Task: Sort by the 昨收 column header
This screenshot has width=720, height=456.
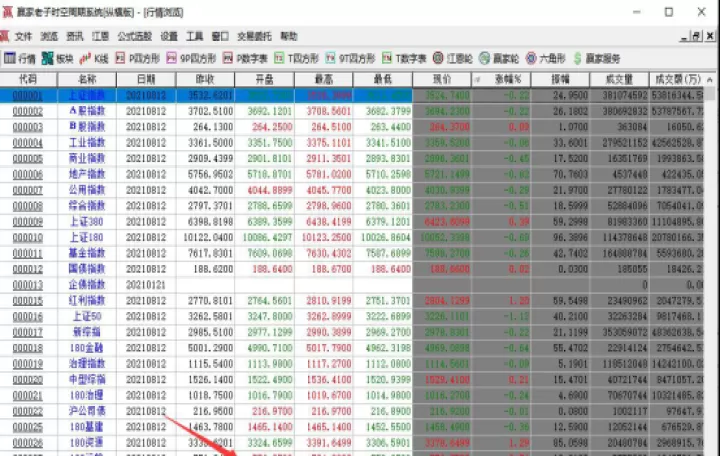Action: point(205,79)
